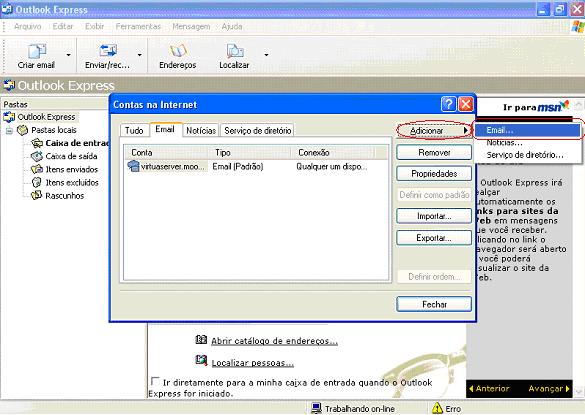Click the Criar email toolbar icon
Screen dimensions: 585x415
(37, 51)
